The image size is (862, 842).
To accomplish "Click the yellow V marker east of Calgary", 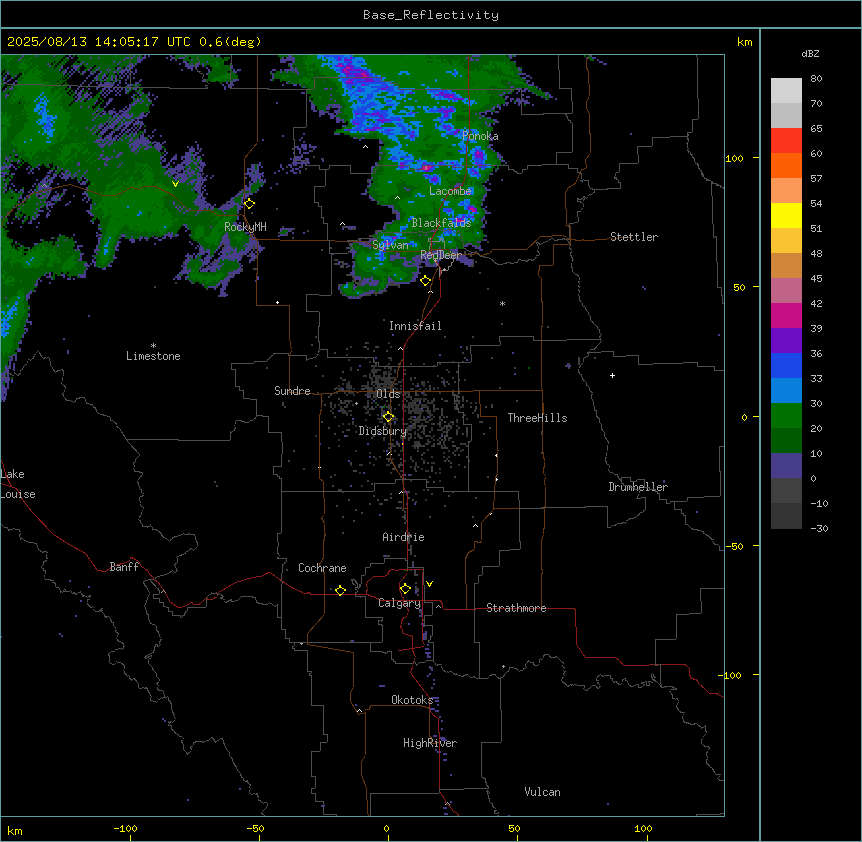I will click(429, 584).
